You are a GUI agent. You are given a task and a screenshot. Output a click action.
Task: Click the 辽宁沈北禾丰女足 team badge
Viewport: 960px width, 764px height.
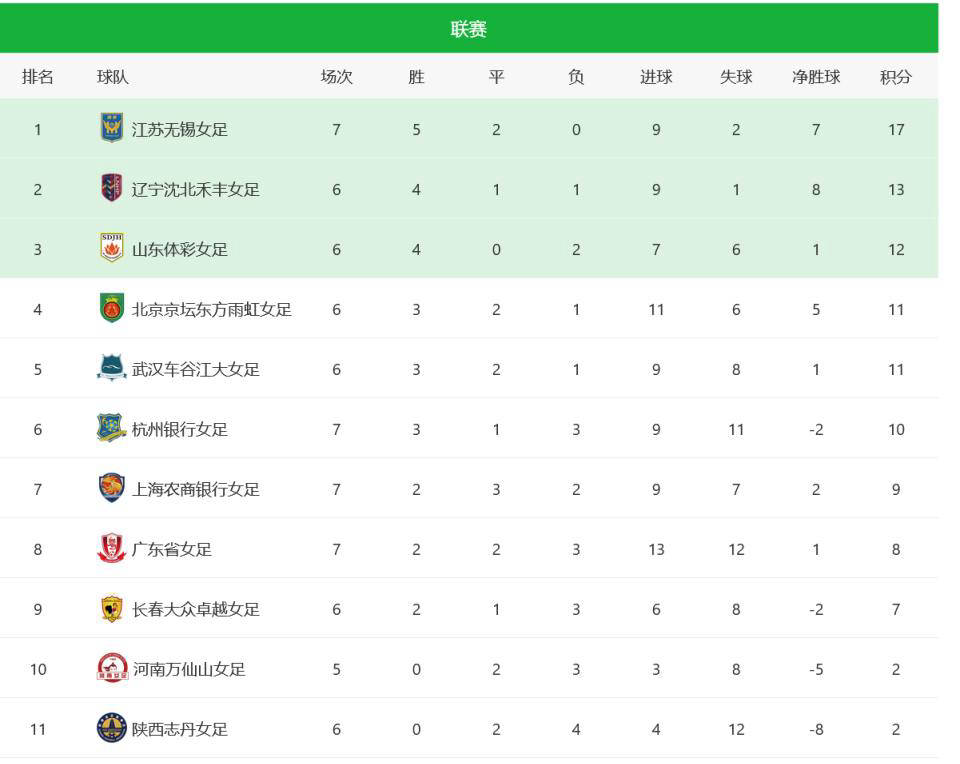112,187
